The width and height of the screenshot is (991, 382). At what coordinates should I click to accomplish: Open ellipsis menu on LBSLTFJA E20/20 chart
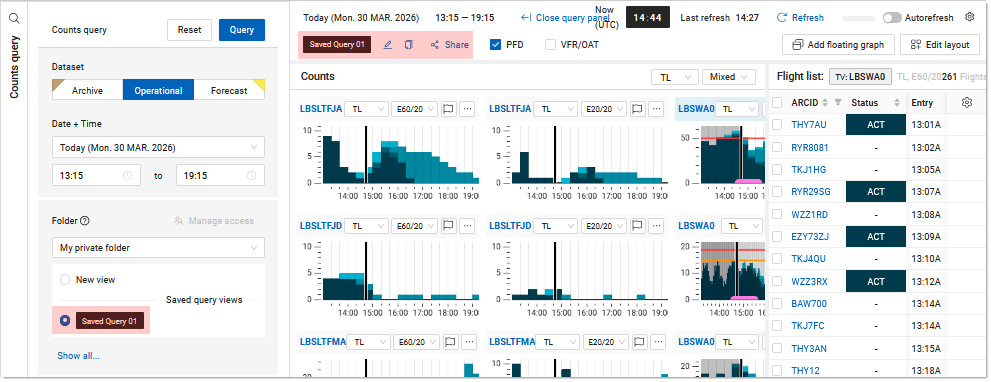coord(657,109)
